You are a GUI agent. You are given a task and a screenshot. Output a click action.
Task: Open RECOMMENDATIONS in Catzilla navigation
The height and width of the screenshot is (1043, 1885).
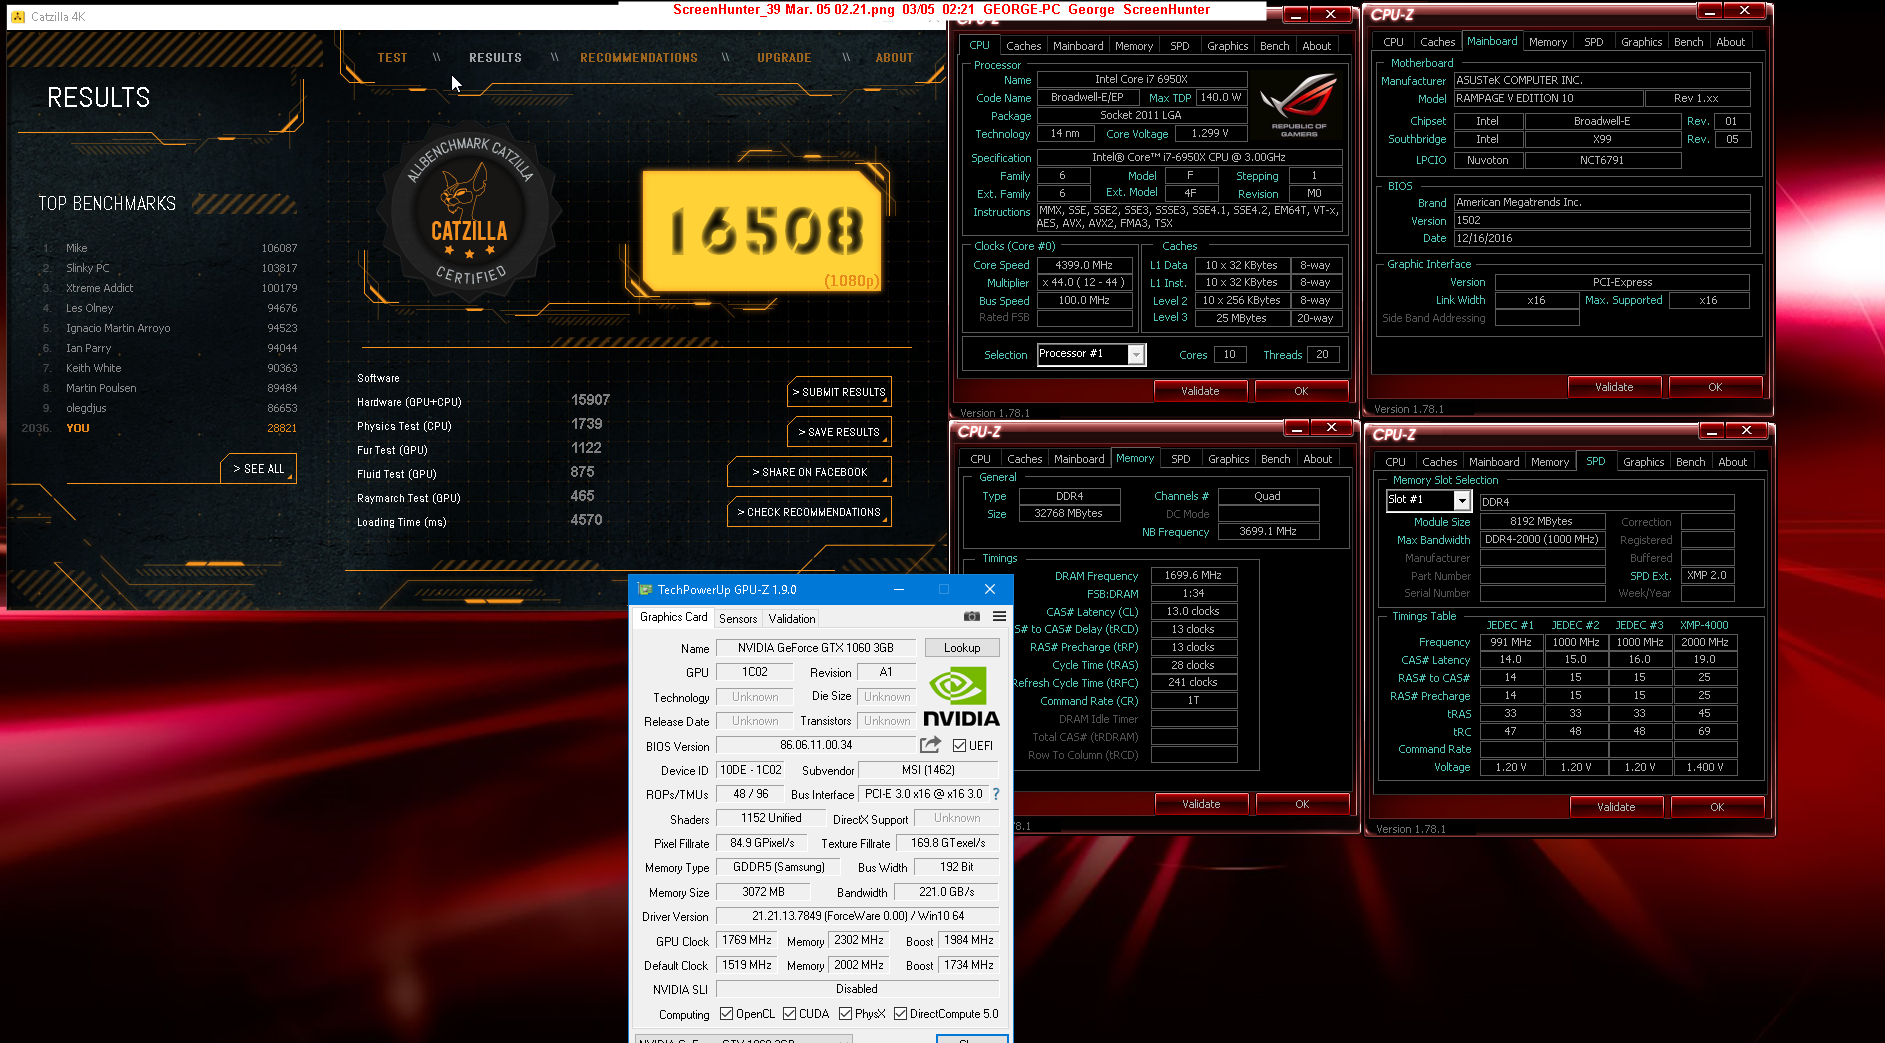[x=639, y=58]
